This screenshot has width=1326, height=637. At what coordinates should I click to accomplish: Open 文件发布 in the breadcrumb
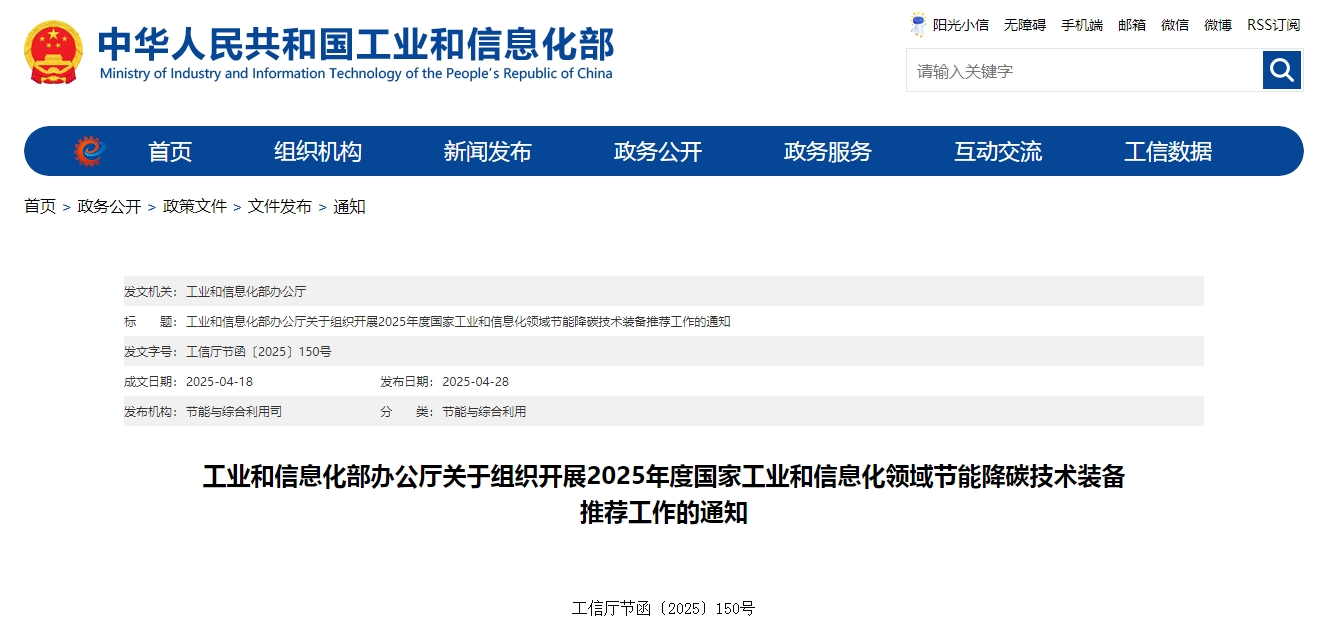tap(280, 206)
